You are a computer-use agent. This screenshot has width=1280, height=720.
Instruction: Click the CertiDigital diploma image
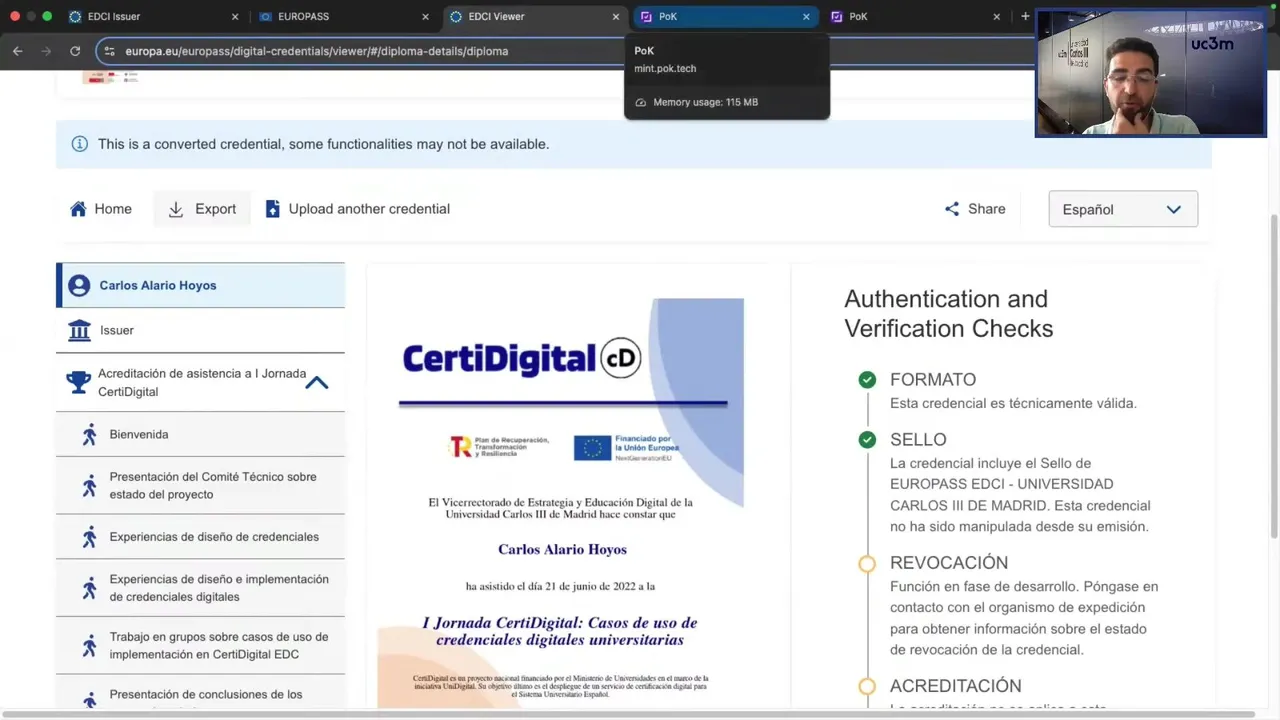coord(560,503)
